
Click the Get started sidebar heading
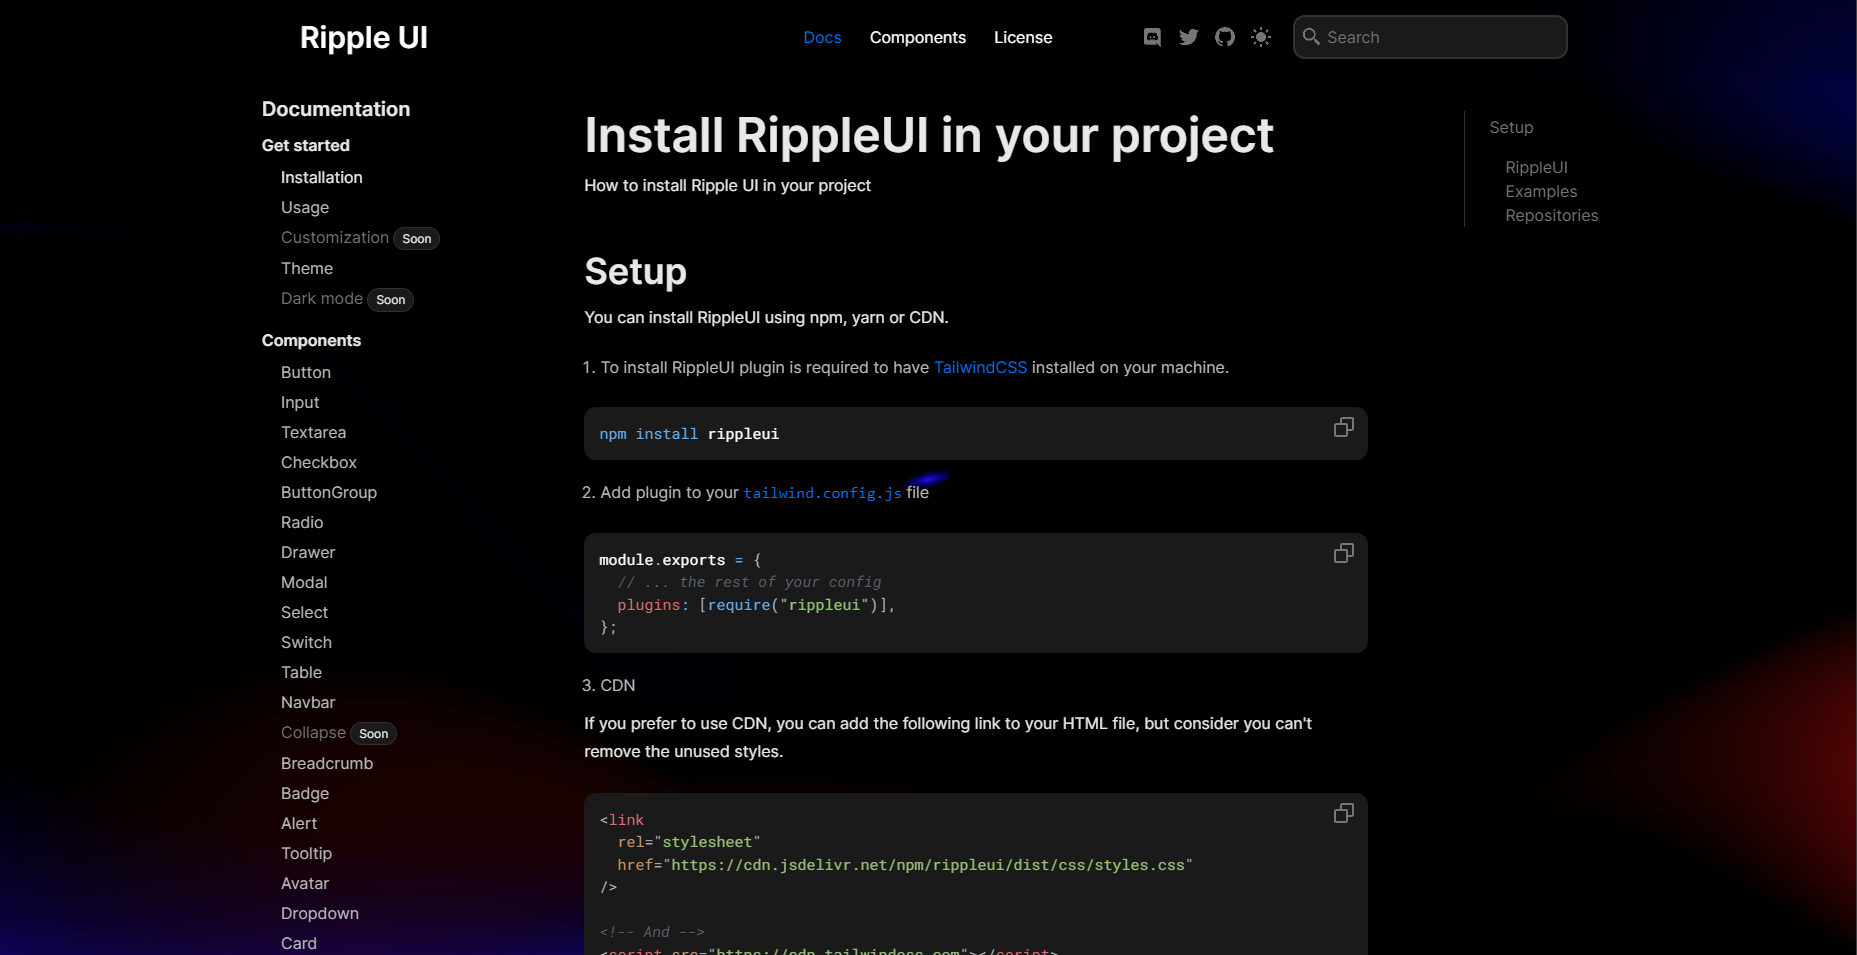pyautogui.click(x=305, y=145)
